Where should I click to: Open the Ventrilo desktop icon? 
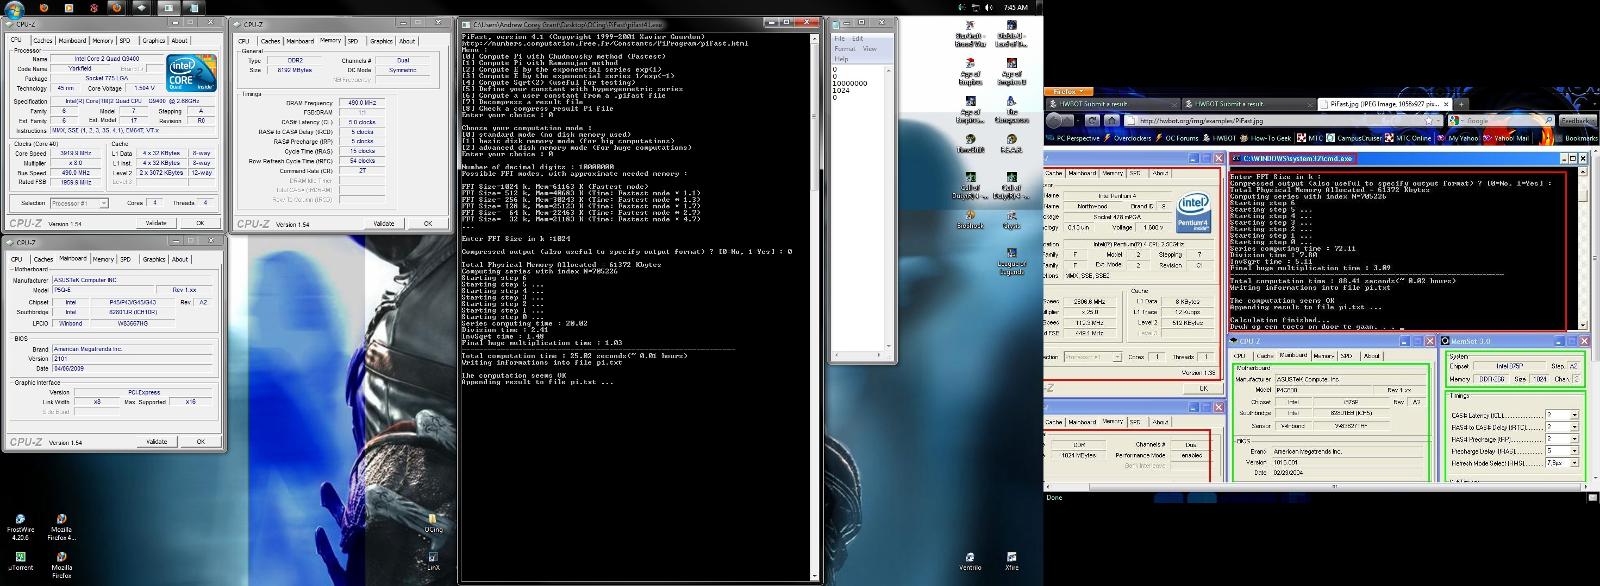click(x=969, y=560)
